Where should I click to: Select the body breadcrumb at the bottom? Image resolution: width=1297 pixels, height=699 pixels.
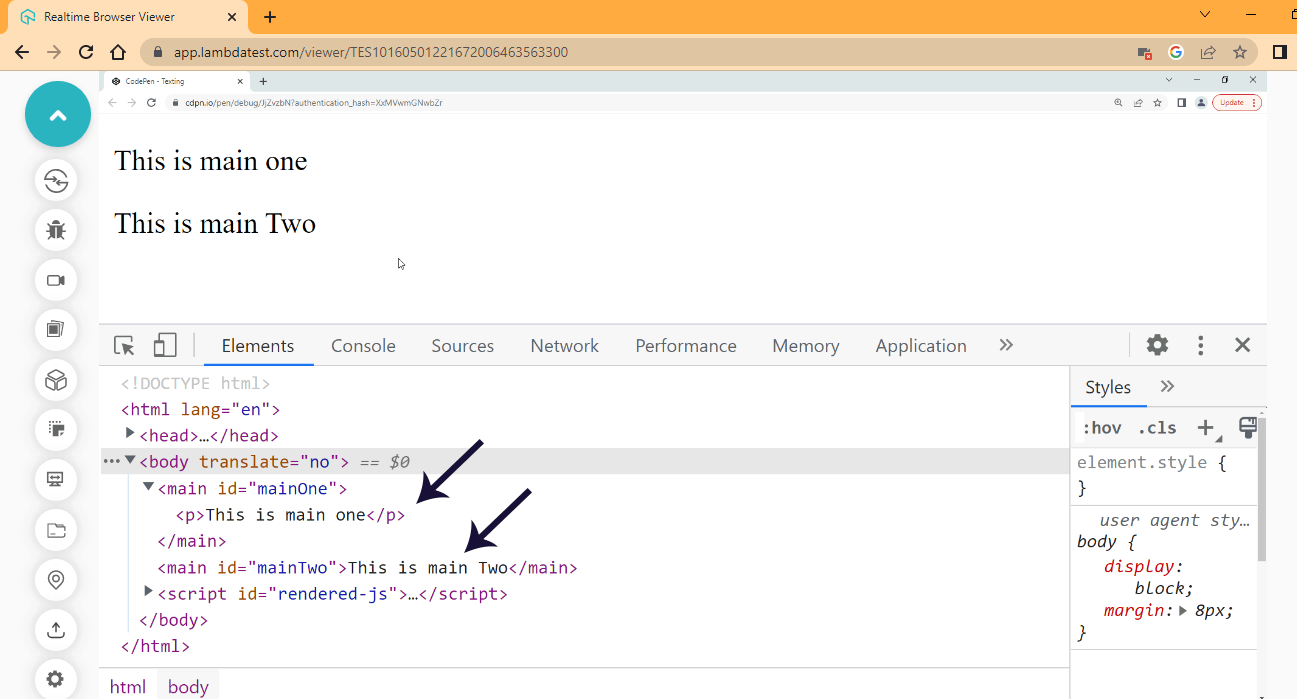click(x=187, y=686)
